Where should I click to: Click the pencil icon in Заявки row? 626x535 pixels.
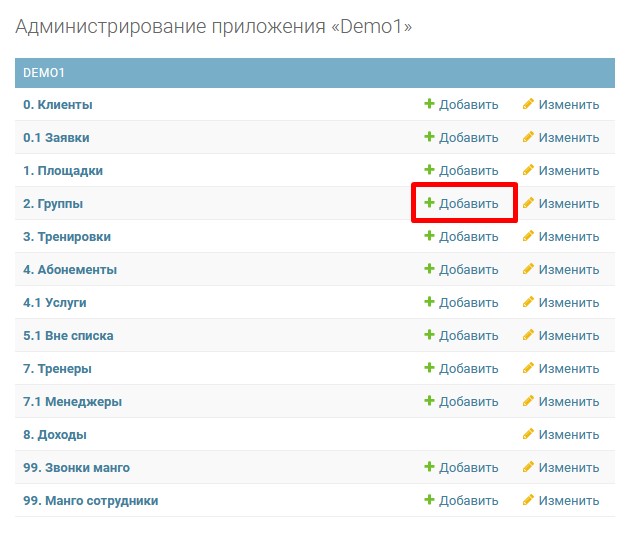coord(528,137)
